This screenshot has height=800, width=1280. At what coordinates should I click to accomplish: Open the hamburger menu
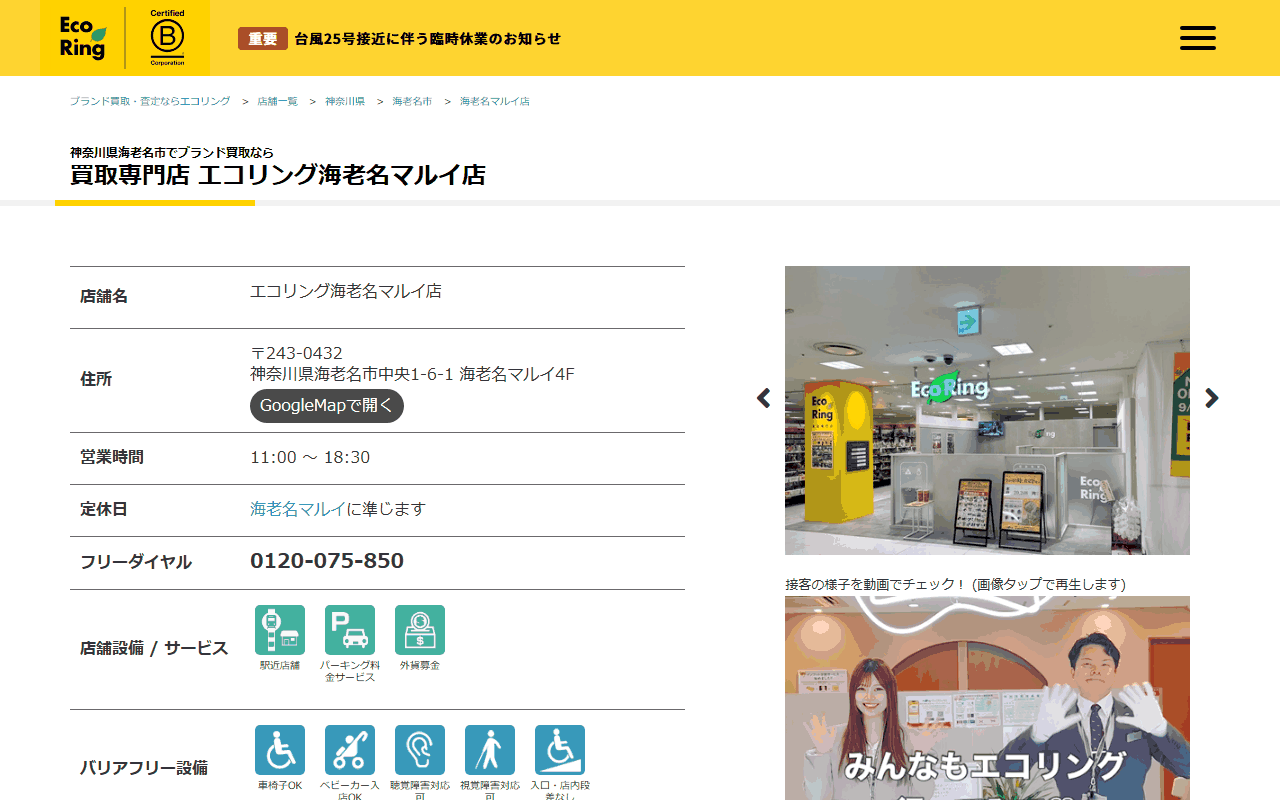(x=1197, y=38)
